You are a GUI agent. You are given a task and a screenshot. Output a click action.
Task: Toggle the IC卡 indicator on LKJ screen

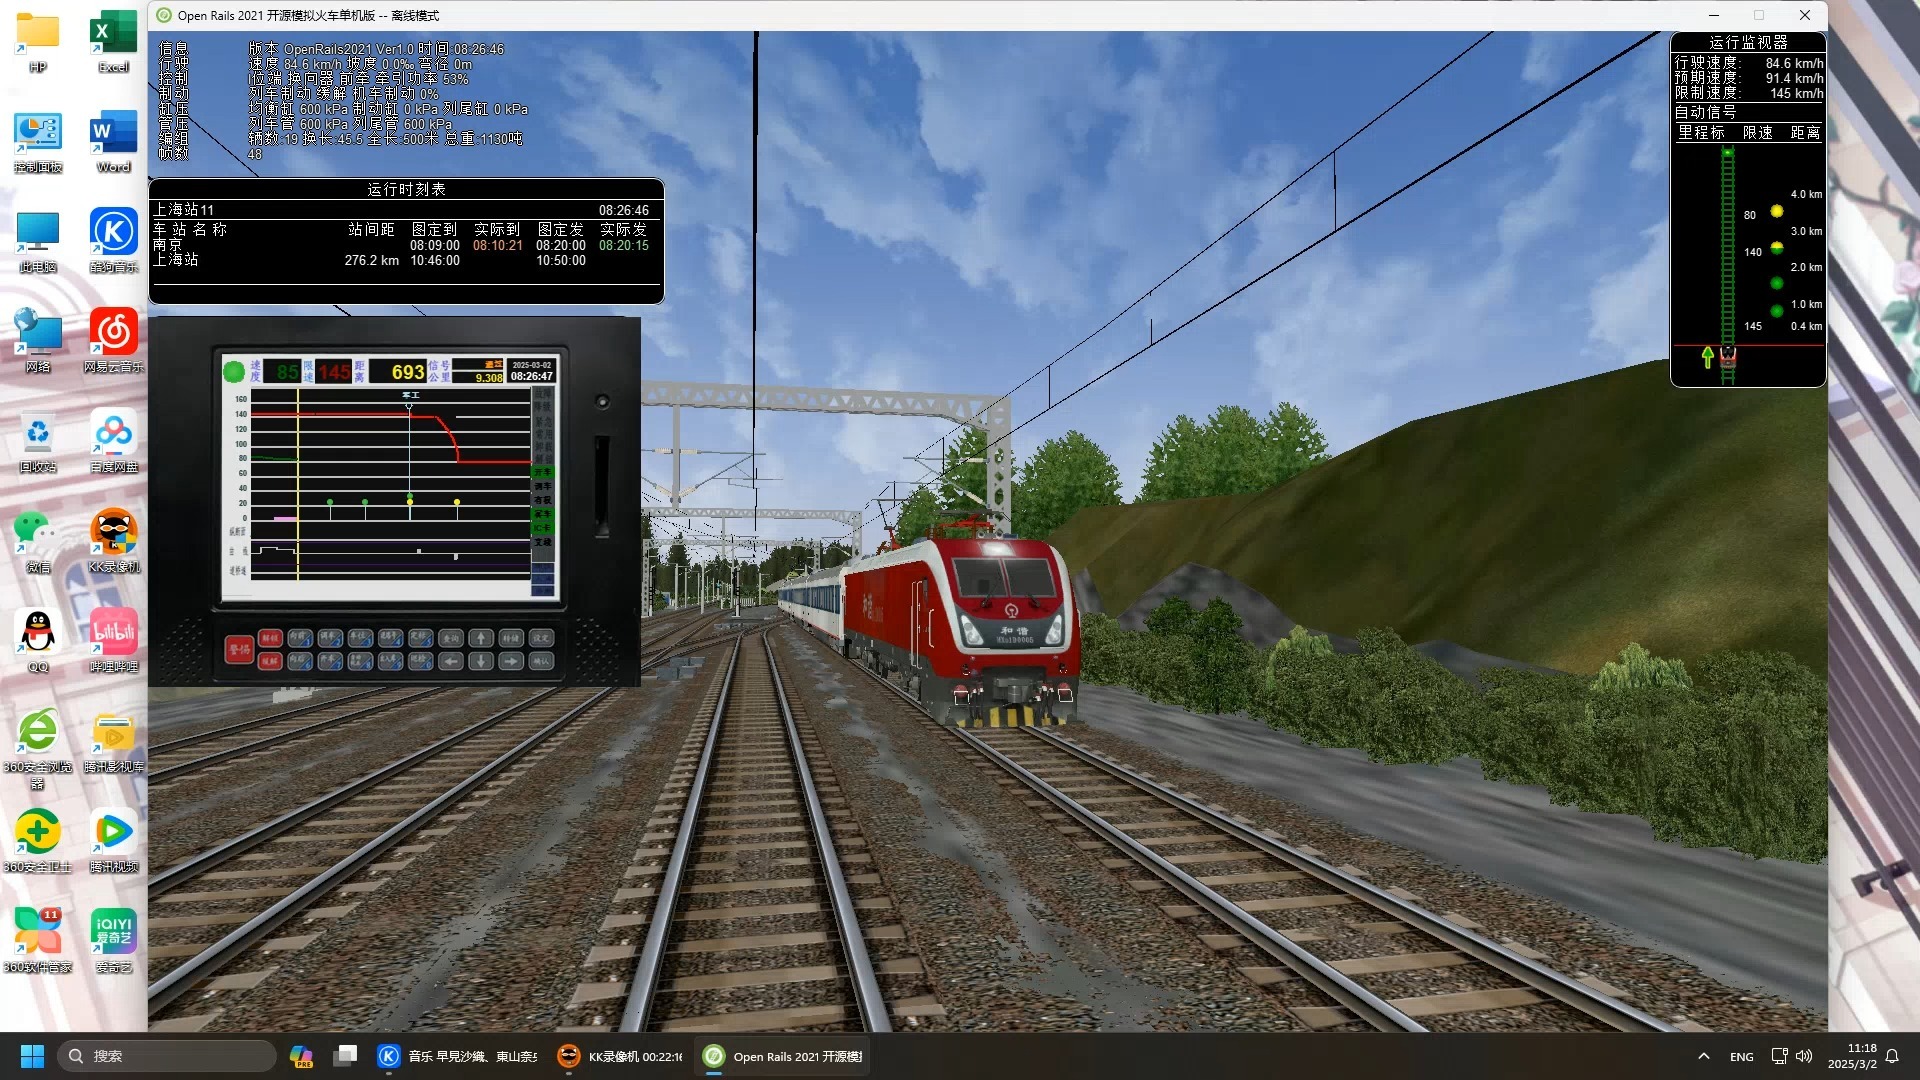(542, 527)
